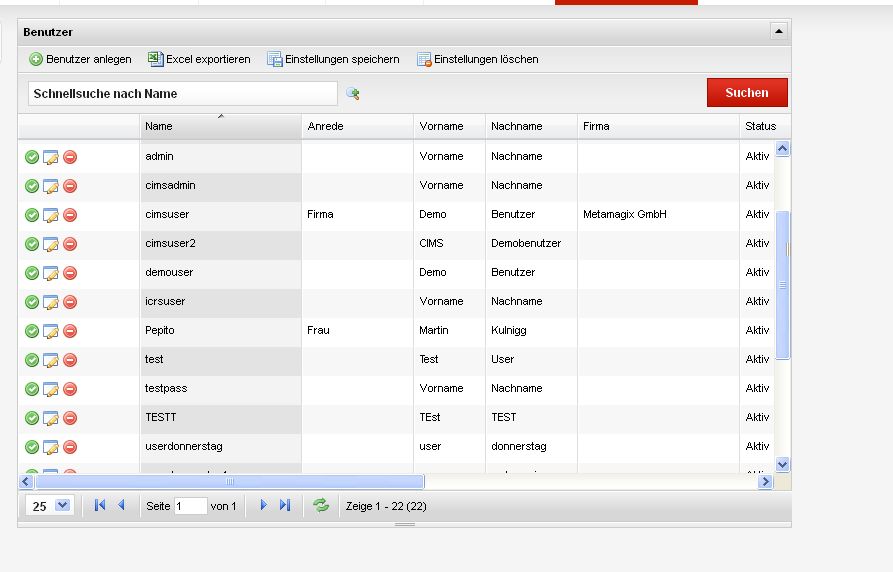Image resolution: width=893 pixels, height=572 pixels.
Task: Edit the userdonnerstag entry
Action: 51,447
